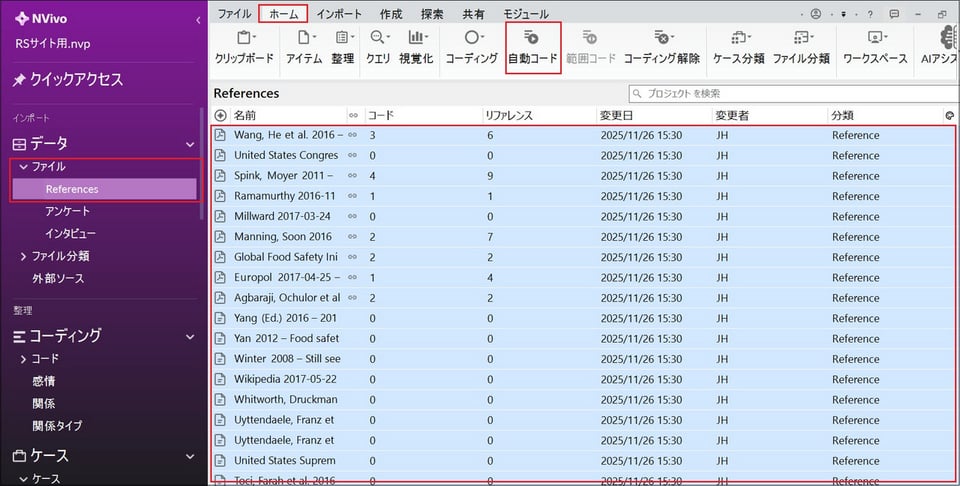Sort by the 変更日 column header
The height and width of the screenshot is (486, 960).
pyautogui.click(x=616, y=115)
